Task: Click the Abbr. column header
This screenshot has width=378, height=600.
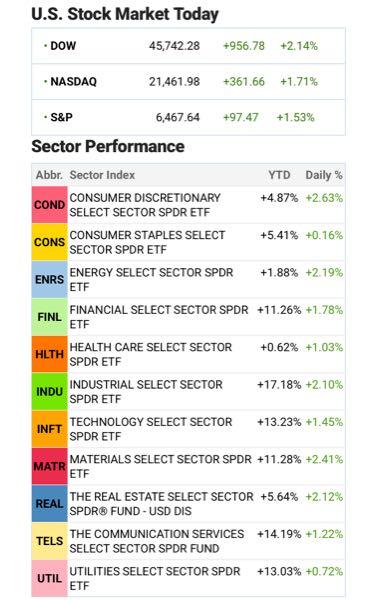Action: (x=49, y=175)
